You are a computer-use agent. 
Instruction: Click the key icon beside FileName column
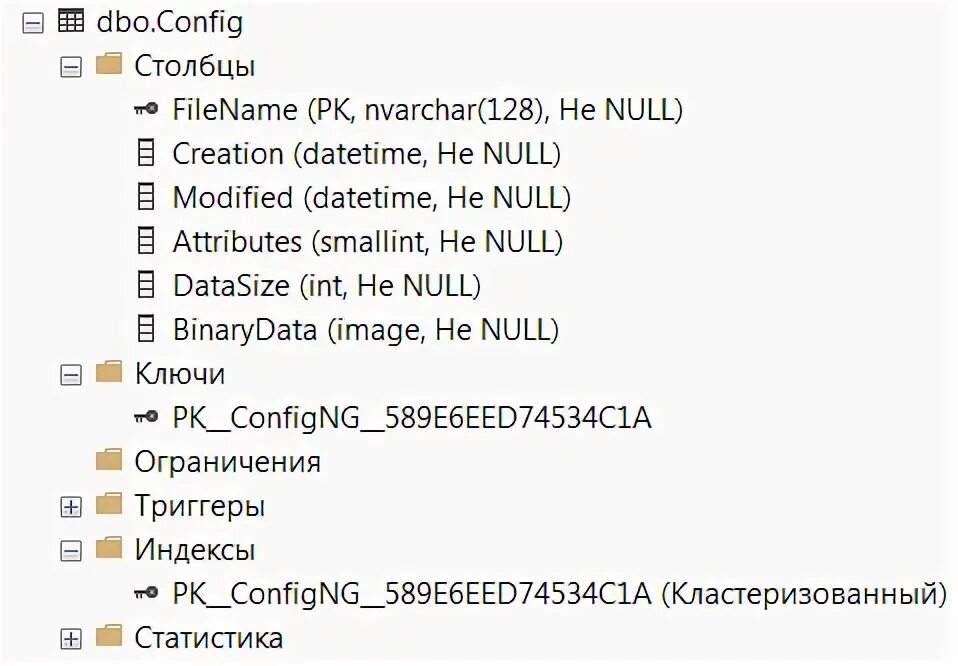[146, 110]
